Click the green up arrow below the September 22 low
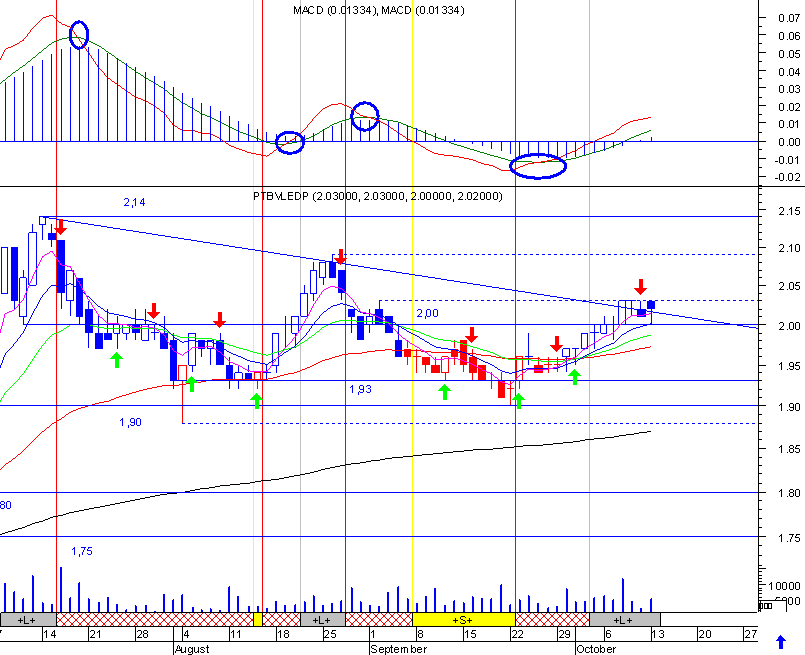This screenshot has width=805, height=655. tap(519, 401)
